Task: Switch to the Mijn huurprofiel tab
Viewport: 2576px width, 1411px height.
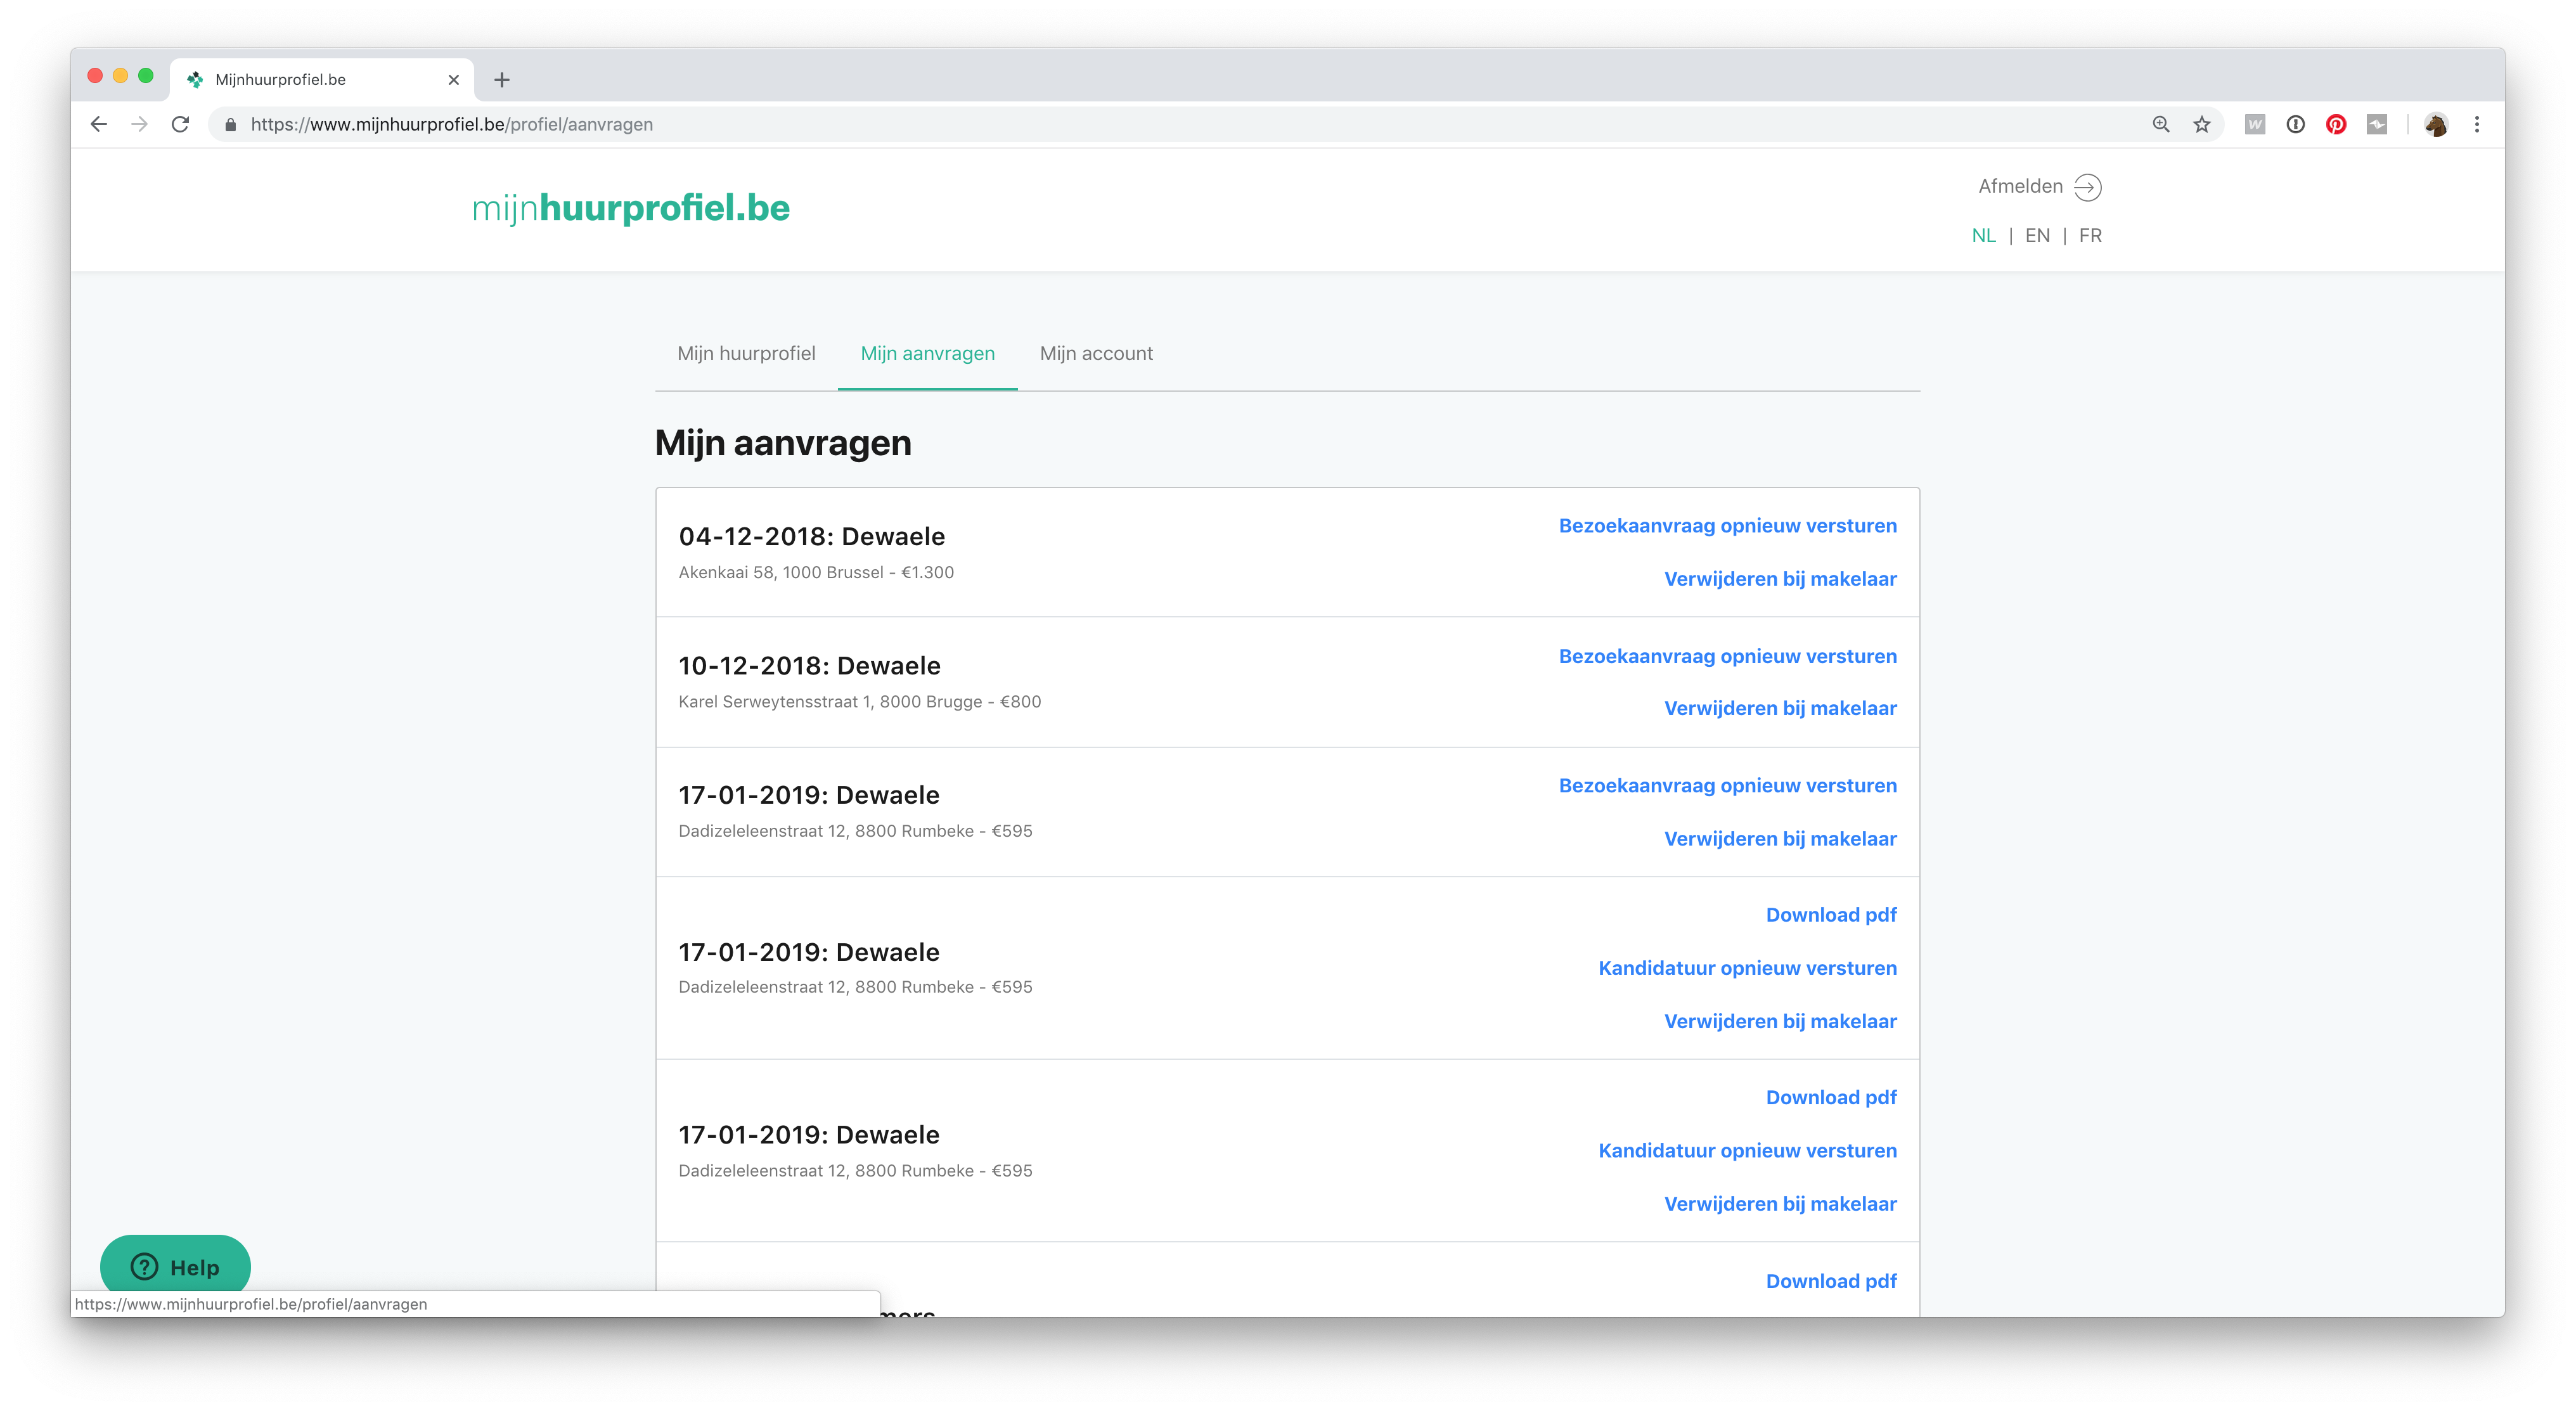Action: [x=746, y=353]
